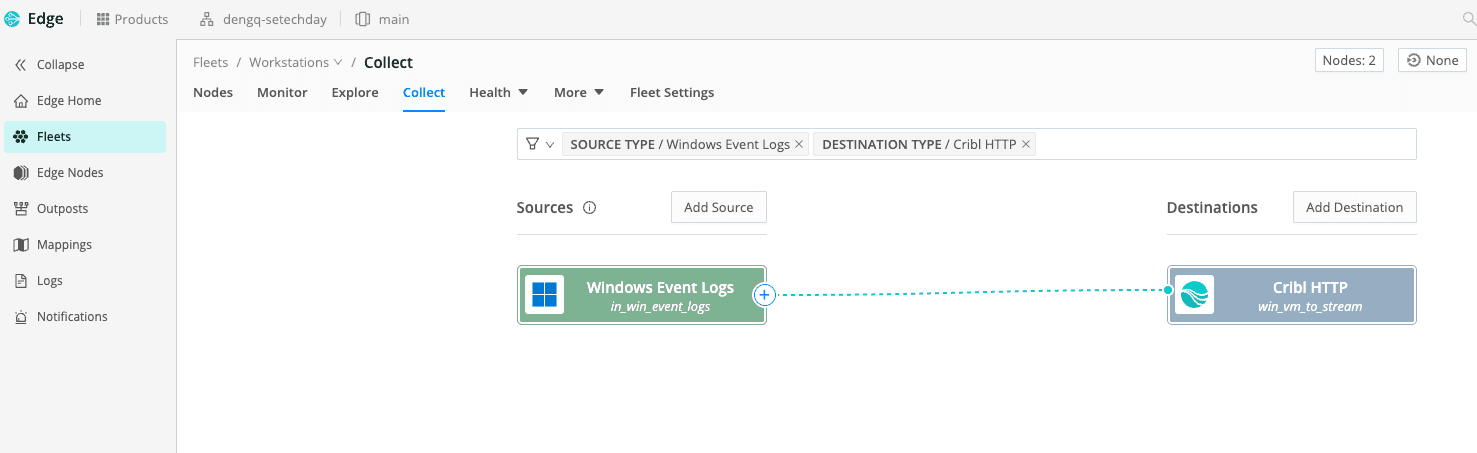Screen dimensions: 1477x453
Task: Open the main workspace selector
Action: 382,19
